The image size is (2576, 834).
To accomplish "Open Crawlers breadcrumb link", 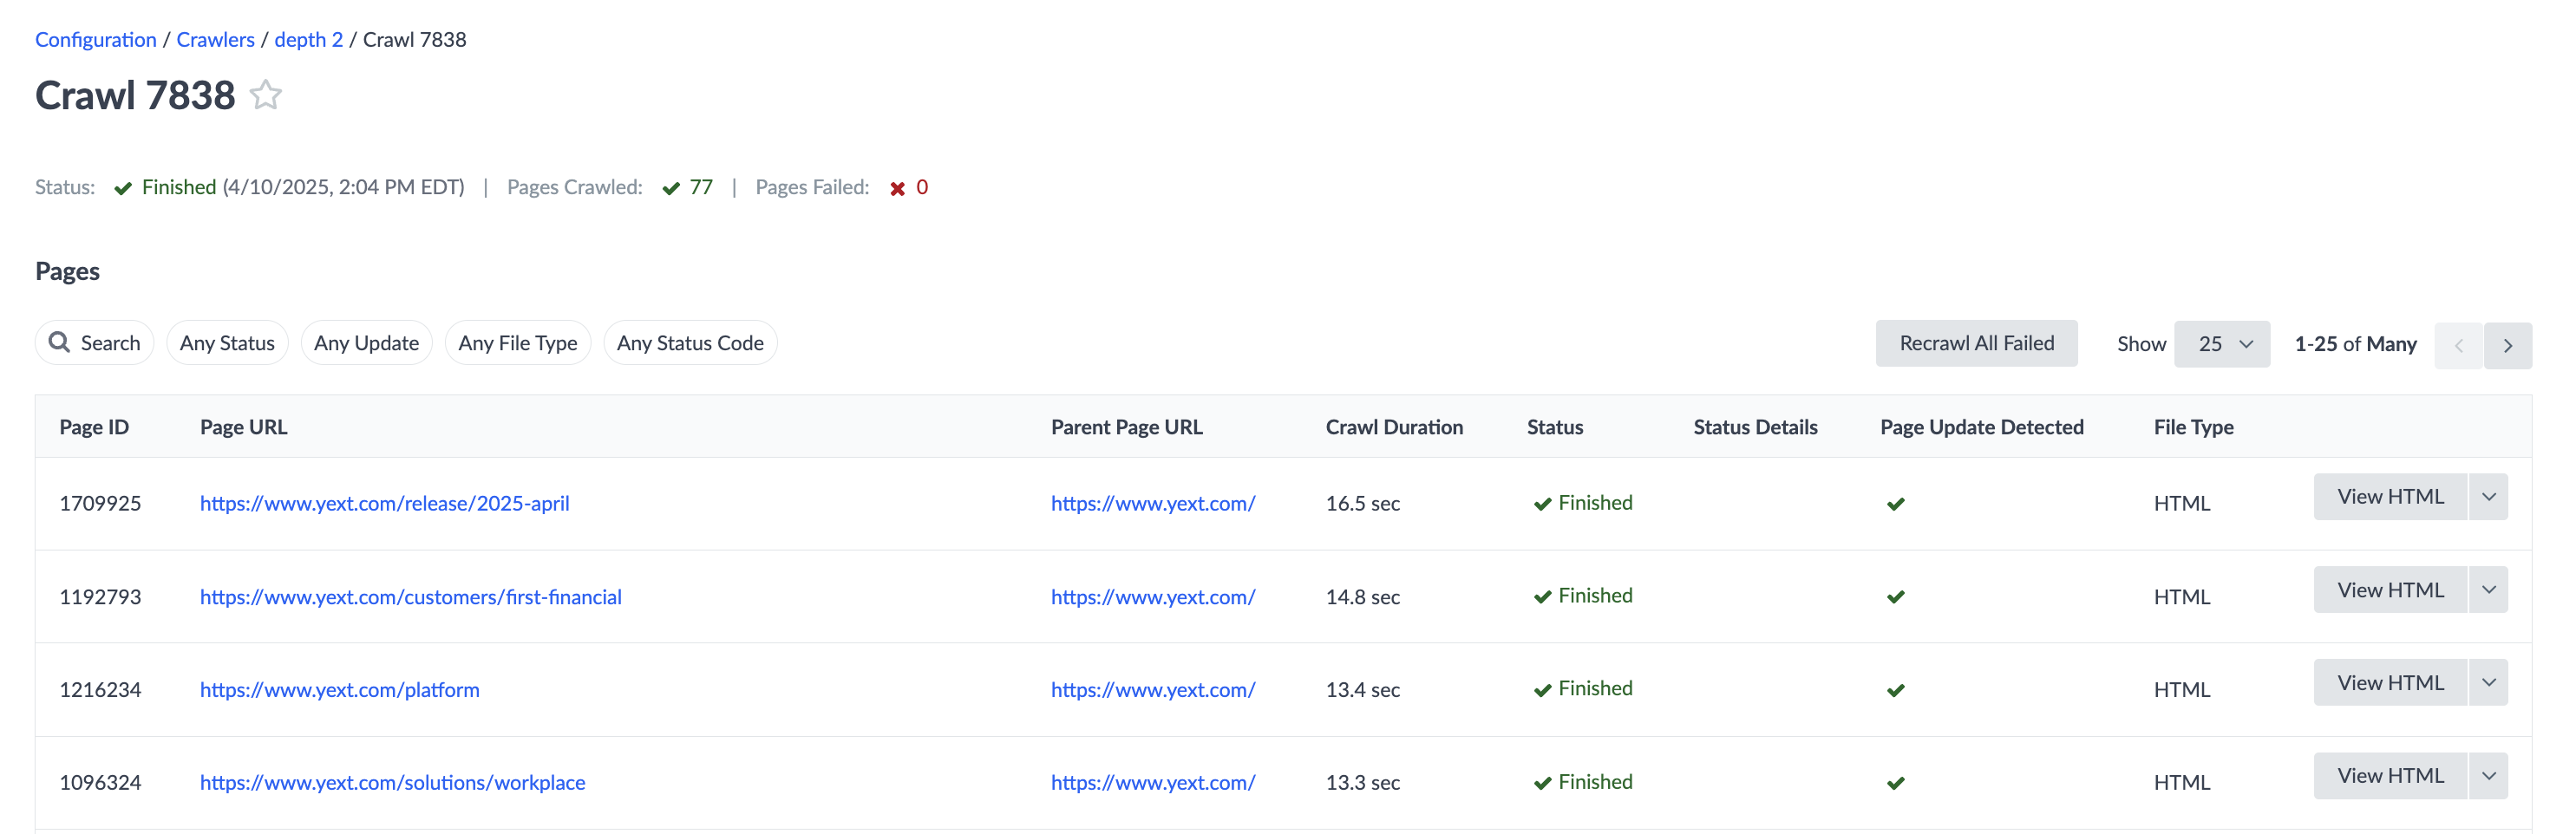I will (x=216, y=39).
